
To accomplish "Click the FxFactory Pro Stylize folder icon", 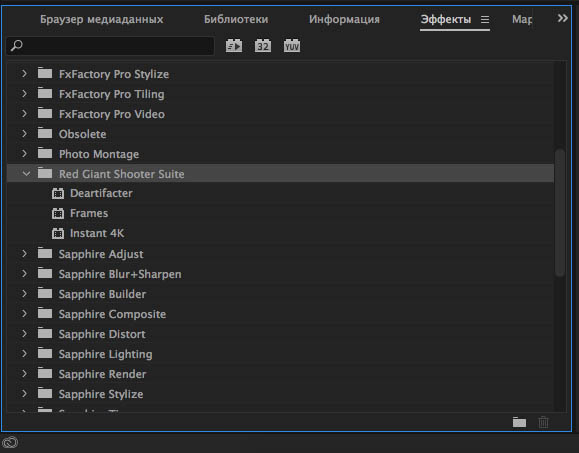I will coord(45,73).
